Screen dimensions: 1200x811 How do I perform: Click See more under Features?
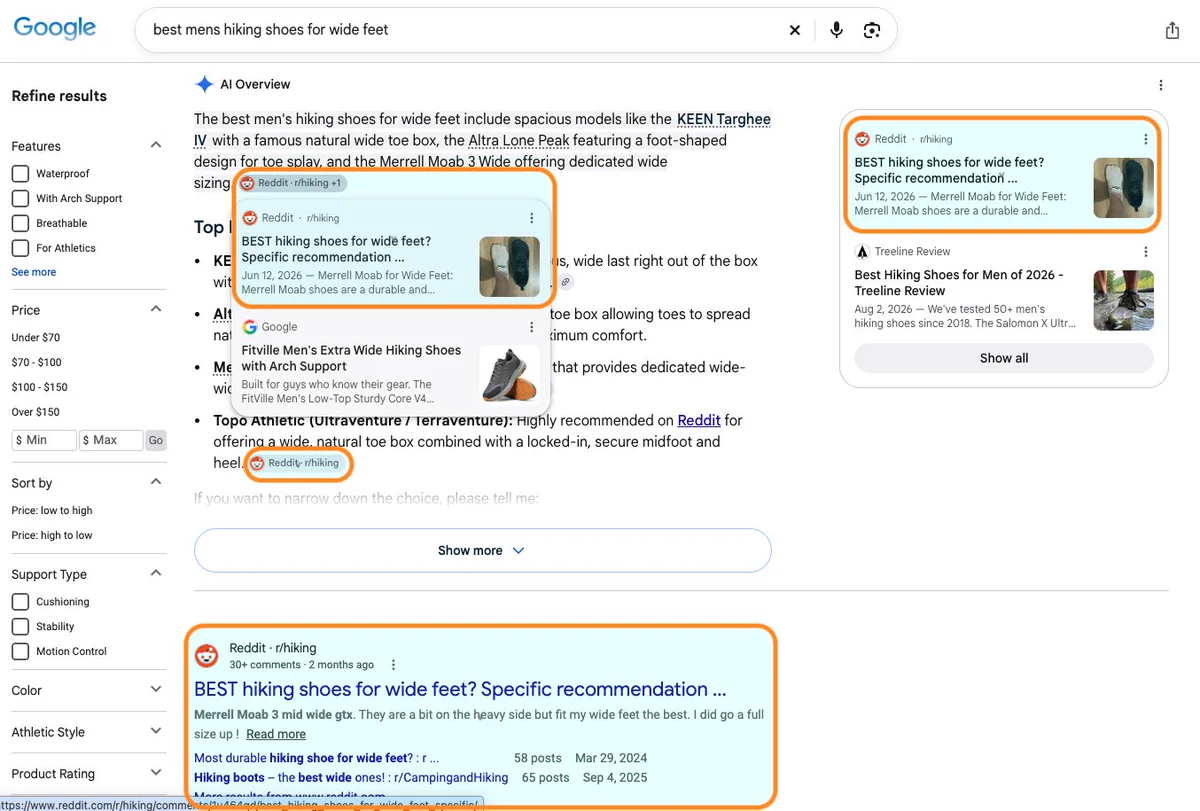click(x=34, y=272)
